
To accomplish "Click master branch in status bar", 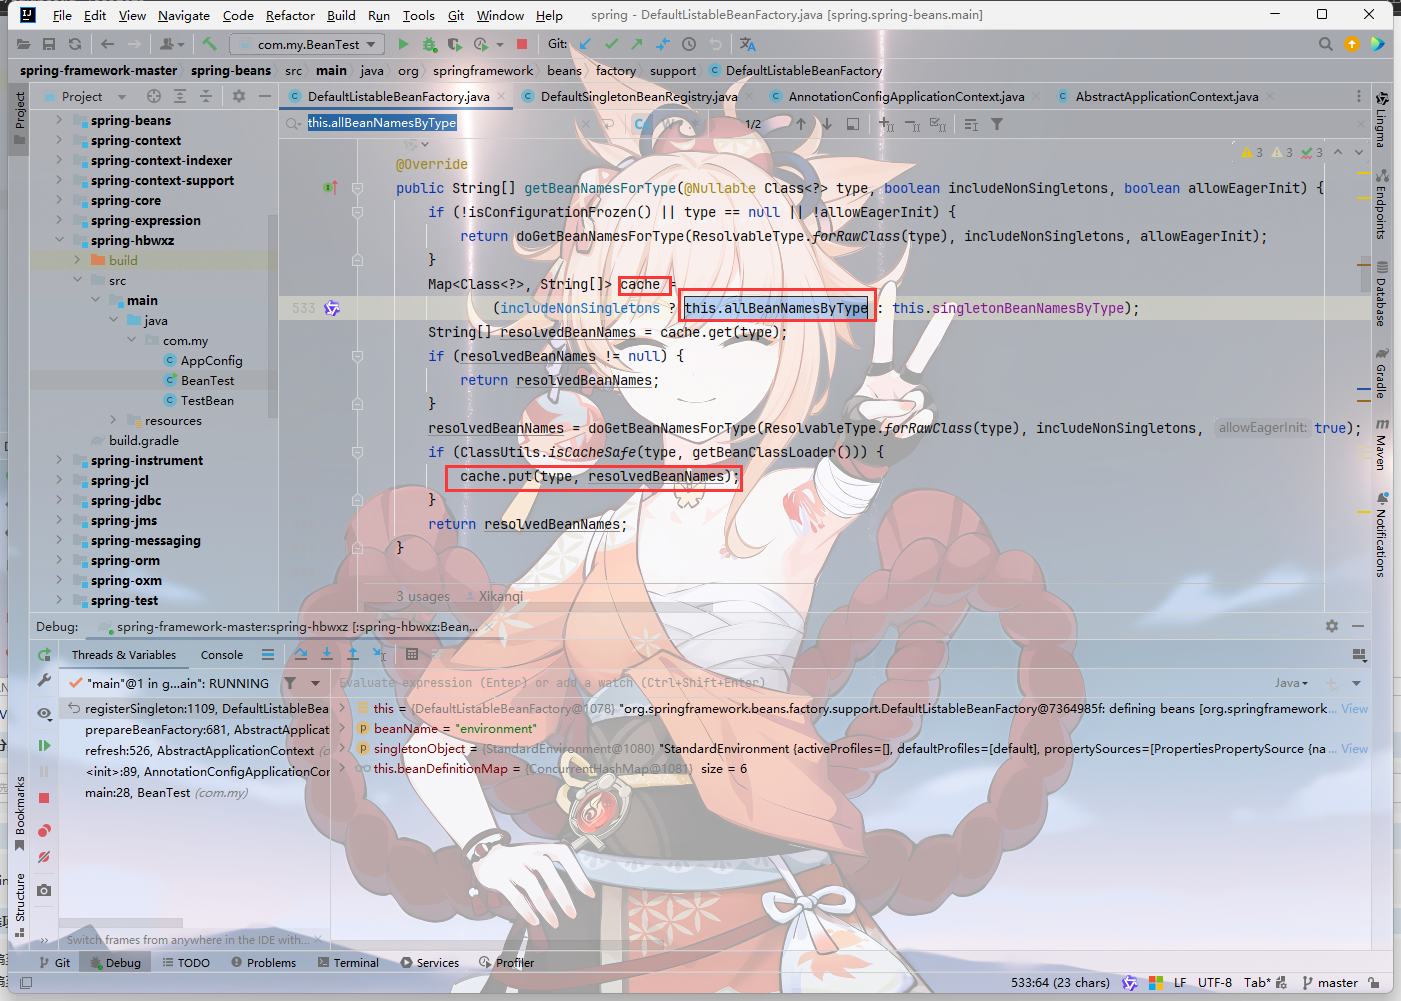I will [x=1330, y=983].
